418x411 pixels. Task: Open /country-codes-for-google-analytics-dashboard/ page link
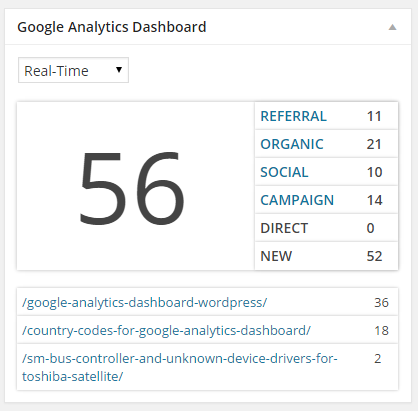pos(166,331)
